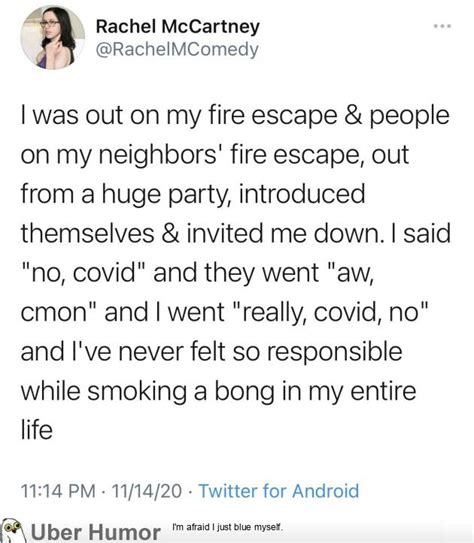Click the Uber Humor owl logo
This screenshot has height=543, width=474.
click(x=13, y=530)
